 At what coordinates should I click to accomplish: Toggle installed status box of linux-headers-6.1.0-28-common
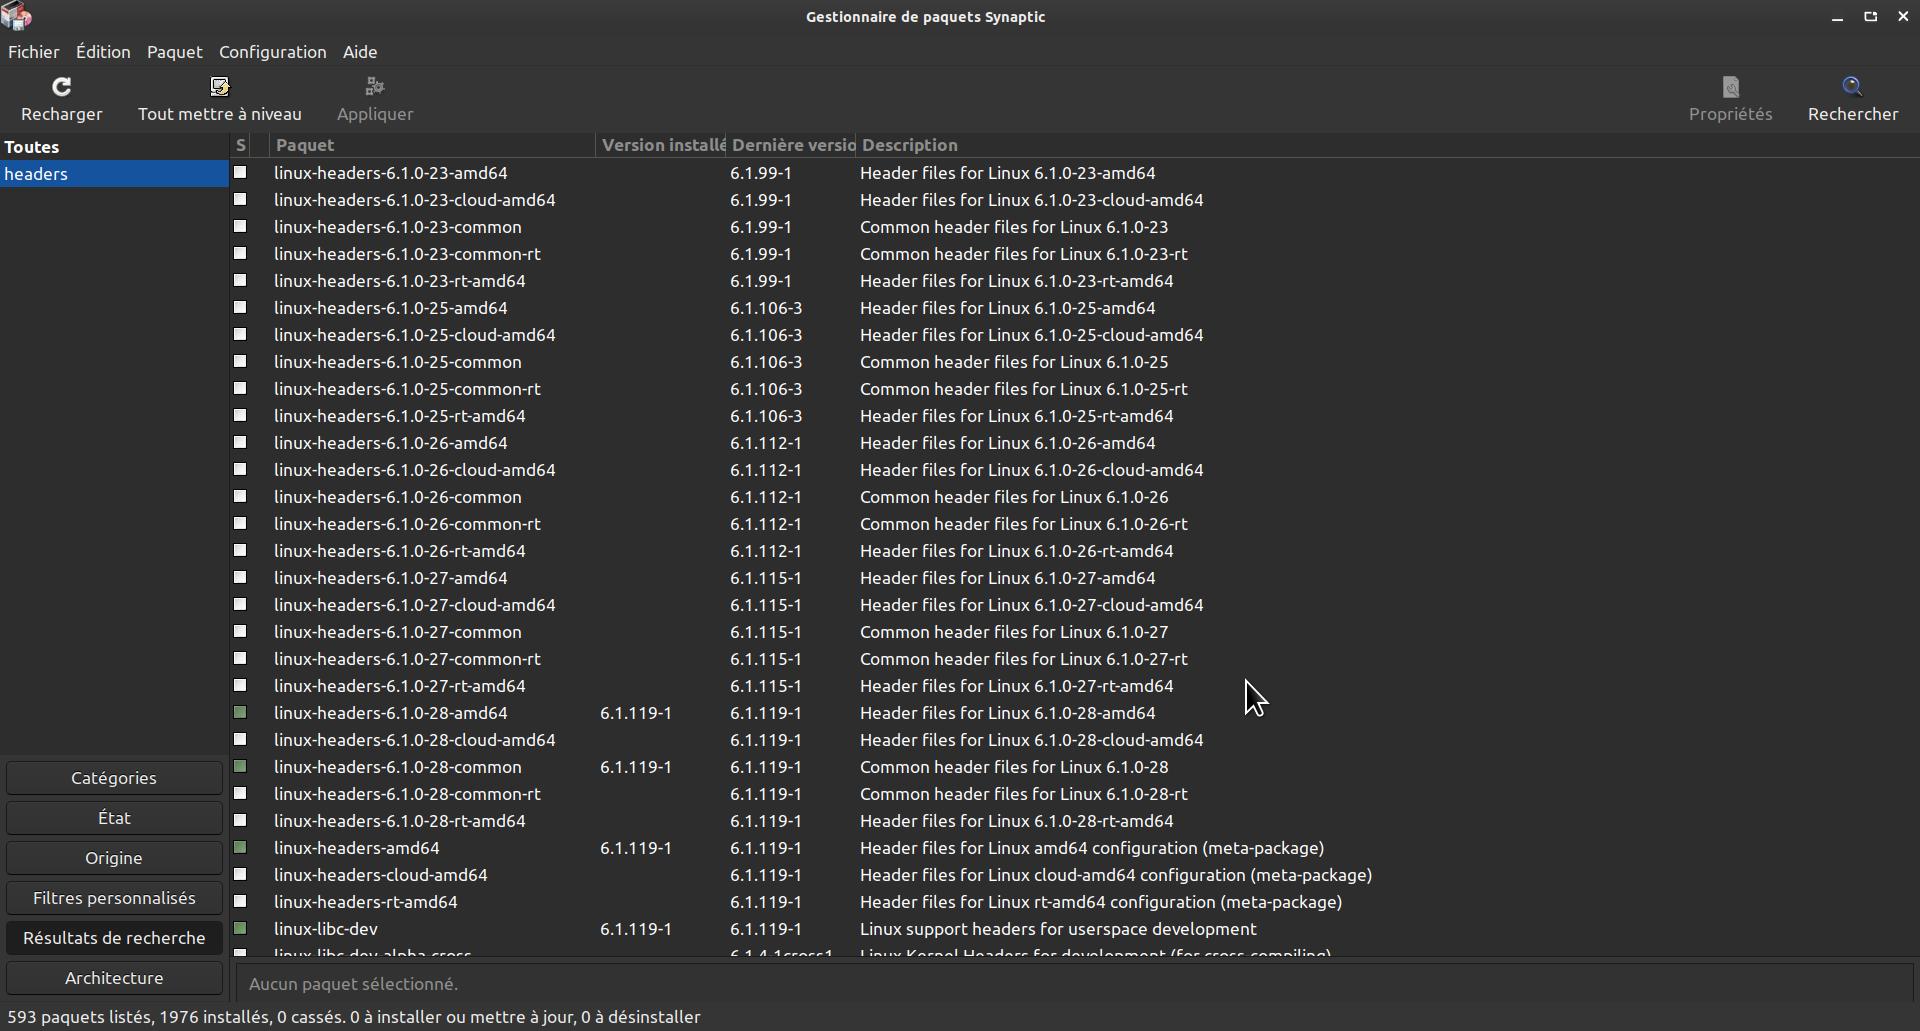[240, 767]
